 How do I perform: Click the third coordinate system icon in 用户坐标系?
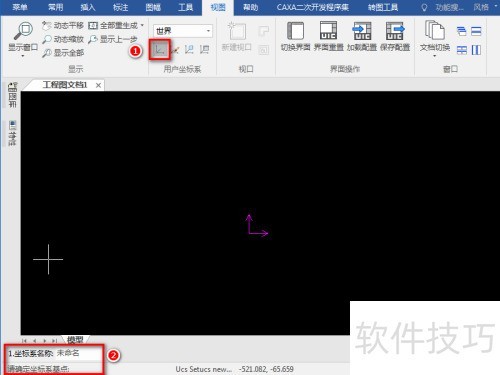tap(189, 50)
